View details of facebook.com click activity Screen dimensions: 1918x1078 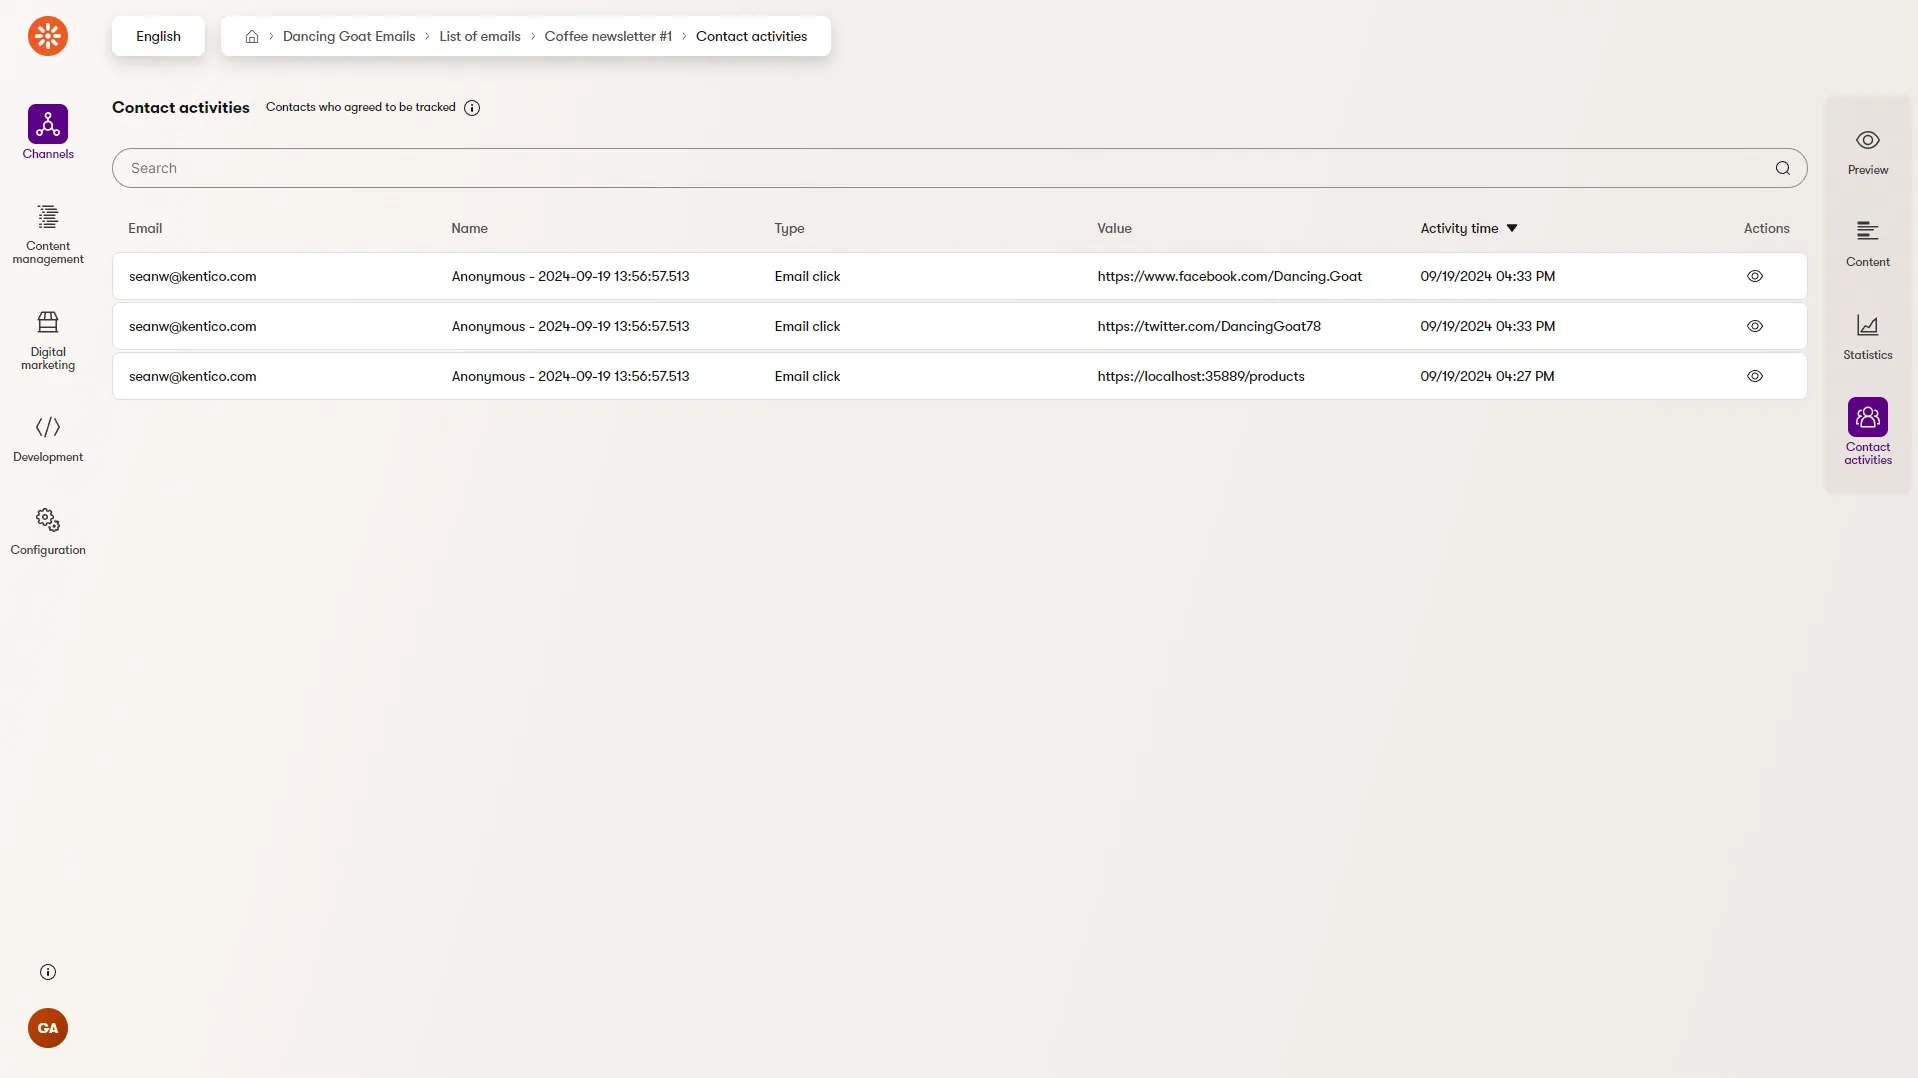pos(1755,276)
